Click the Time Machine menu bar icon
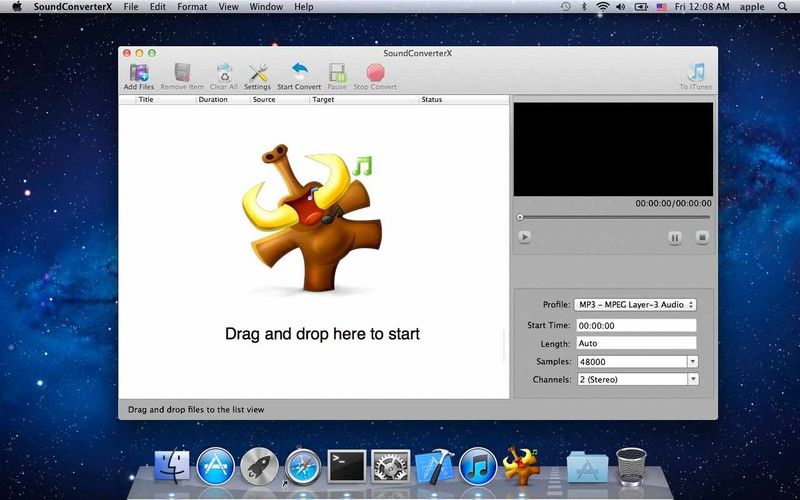Image resolution: width=800 pixels, height=500 pixels. pyautogui.click(x=565, y=7)
